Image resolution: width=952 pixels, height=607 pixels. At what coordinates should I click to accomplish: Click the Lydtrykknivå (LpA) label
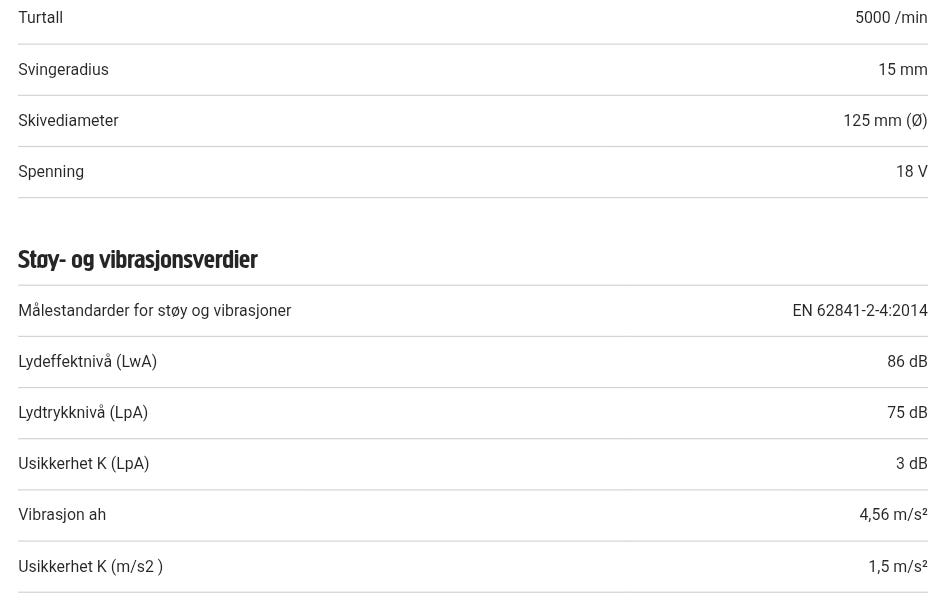click(x=83, y=413)
